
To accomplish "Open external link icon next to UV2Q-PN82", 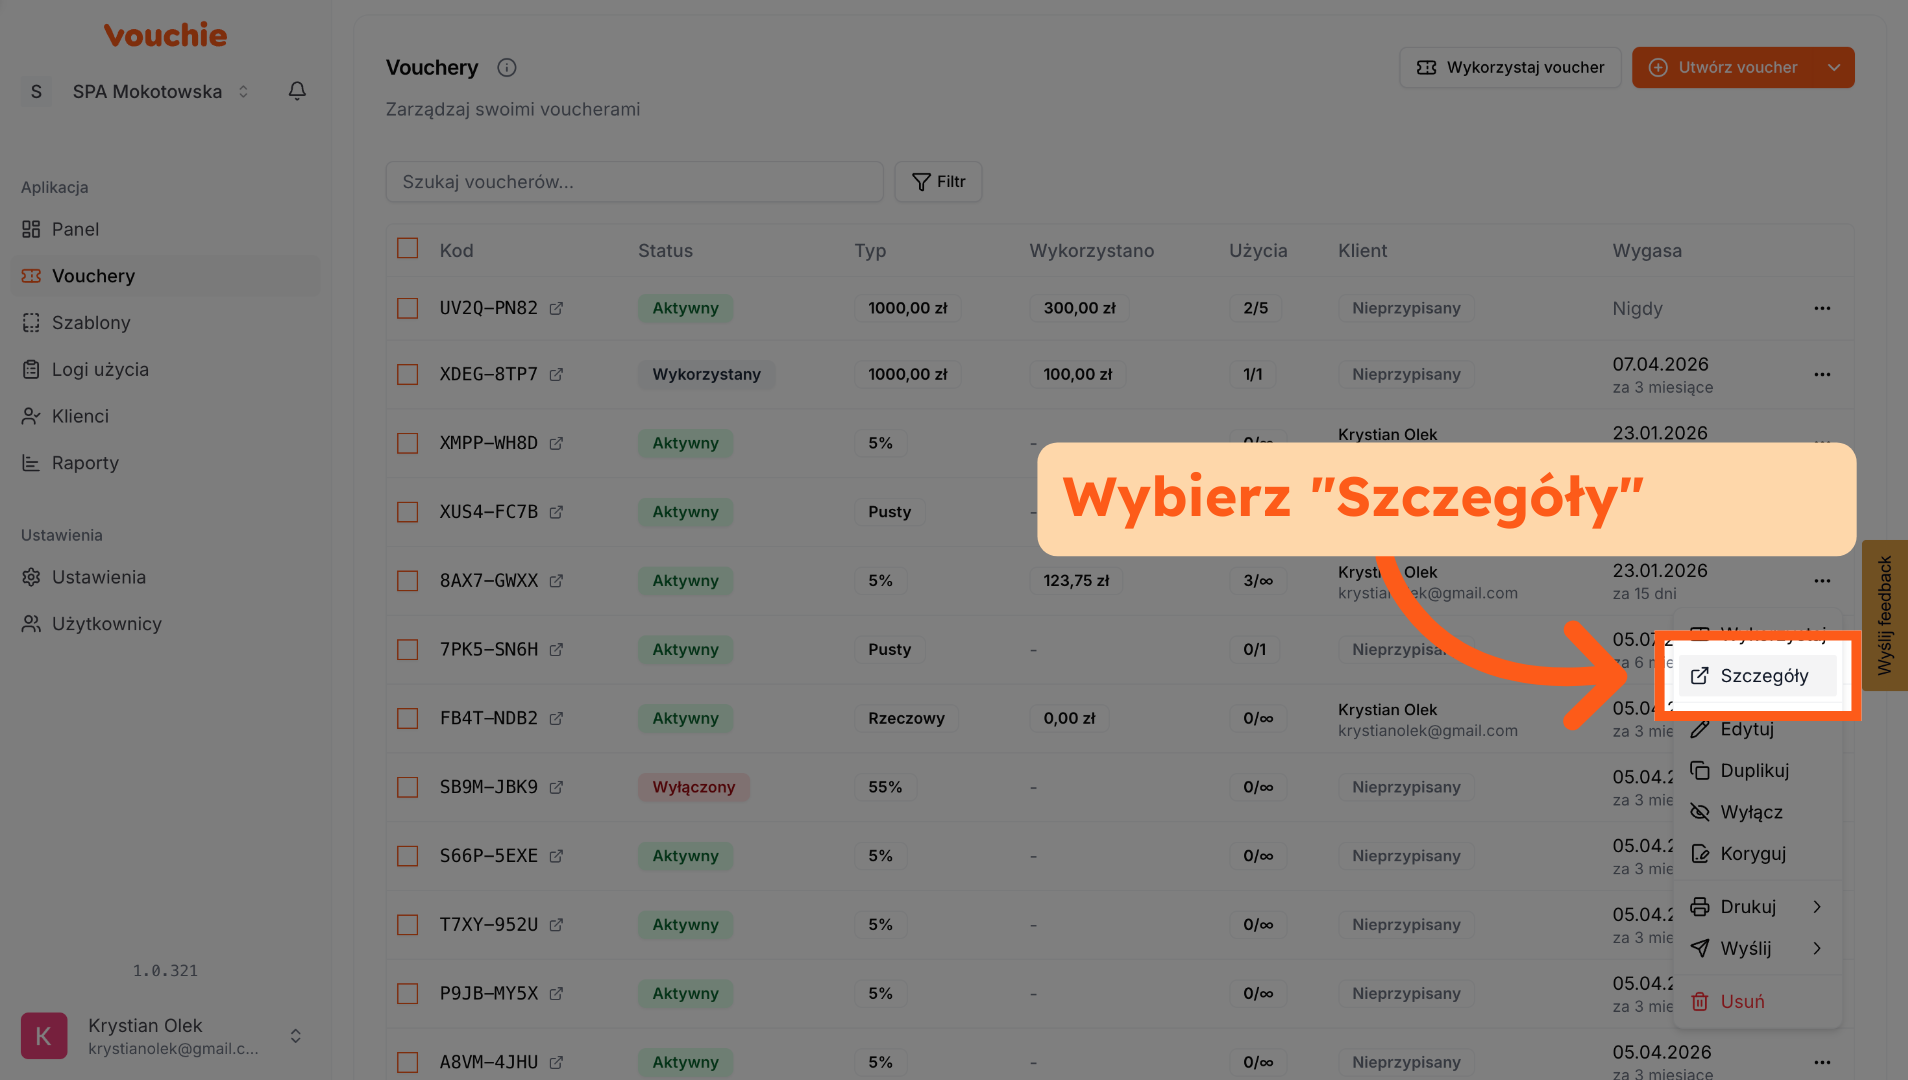I will pos(556,309).
